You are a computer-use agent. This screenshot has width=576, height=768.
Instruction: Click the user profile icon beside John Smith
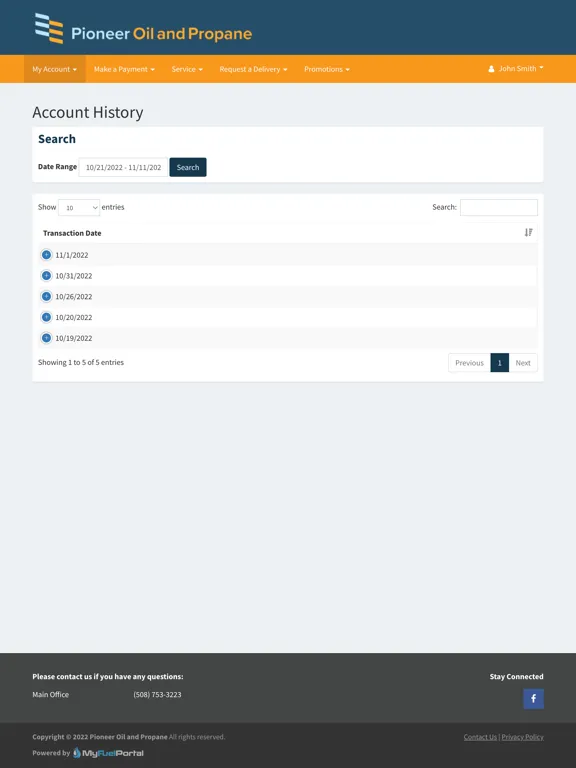coord(491,69)
